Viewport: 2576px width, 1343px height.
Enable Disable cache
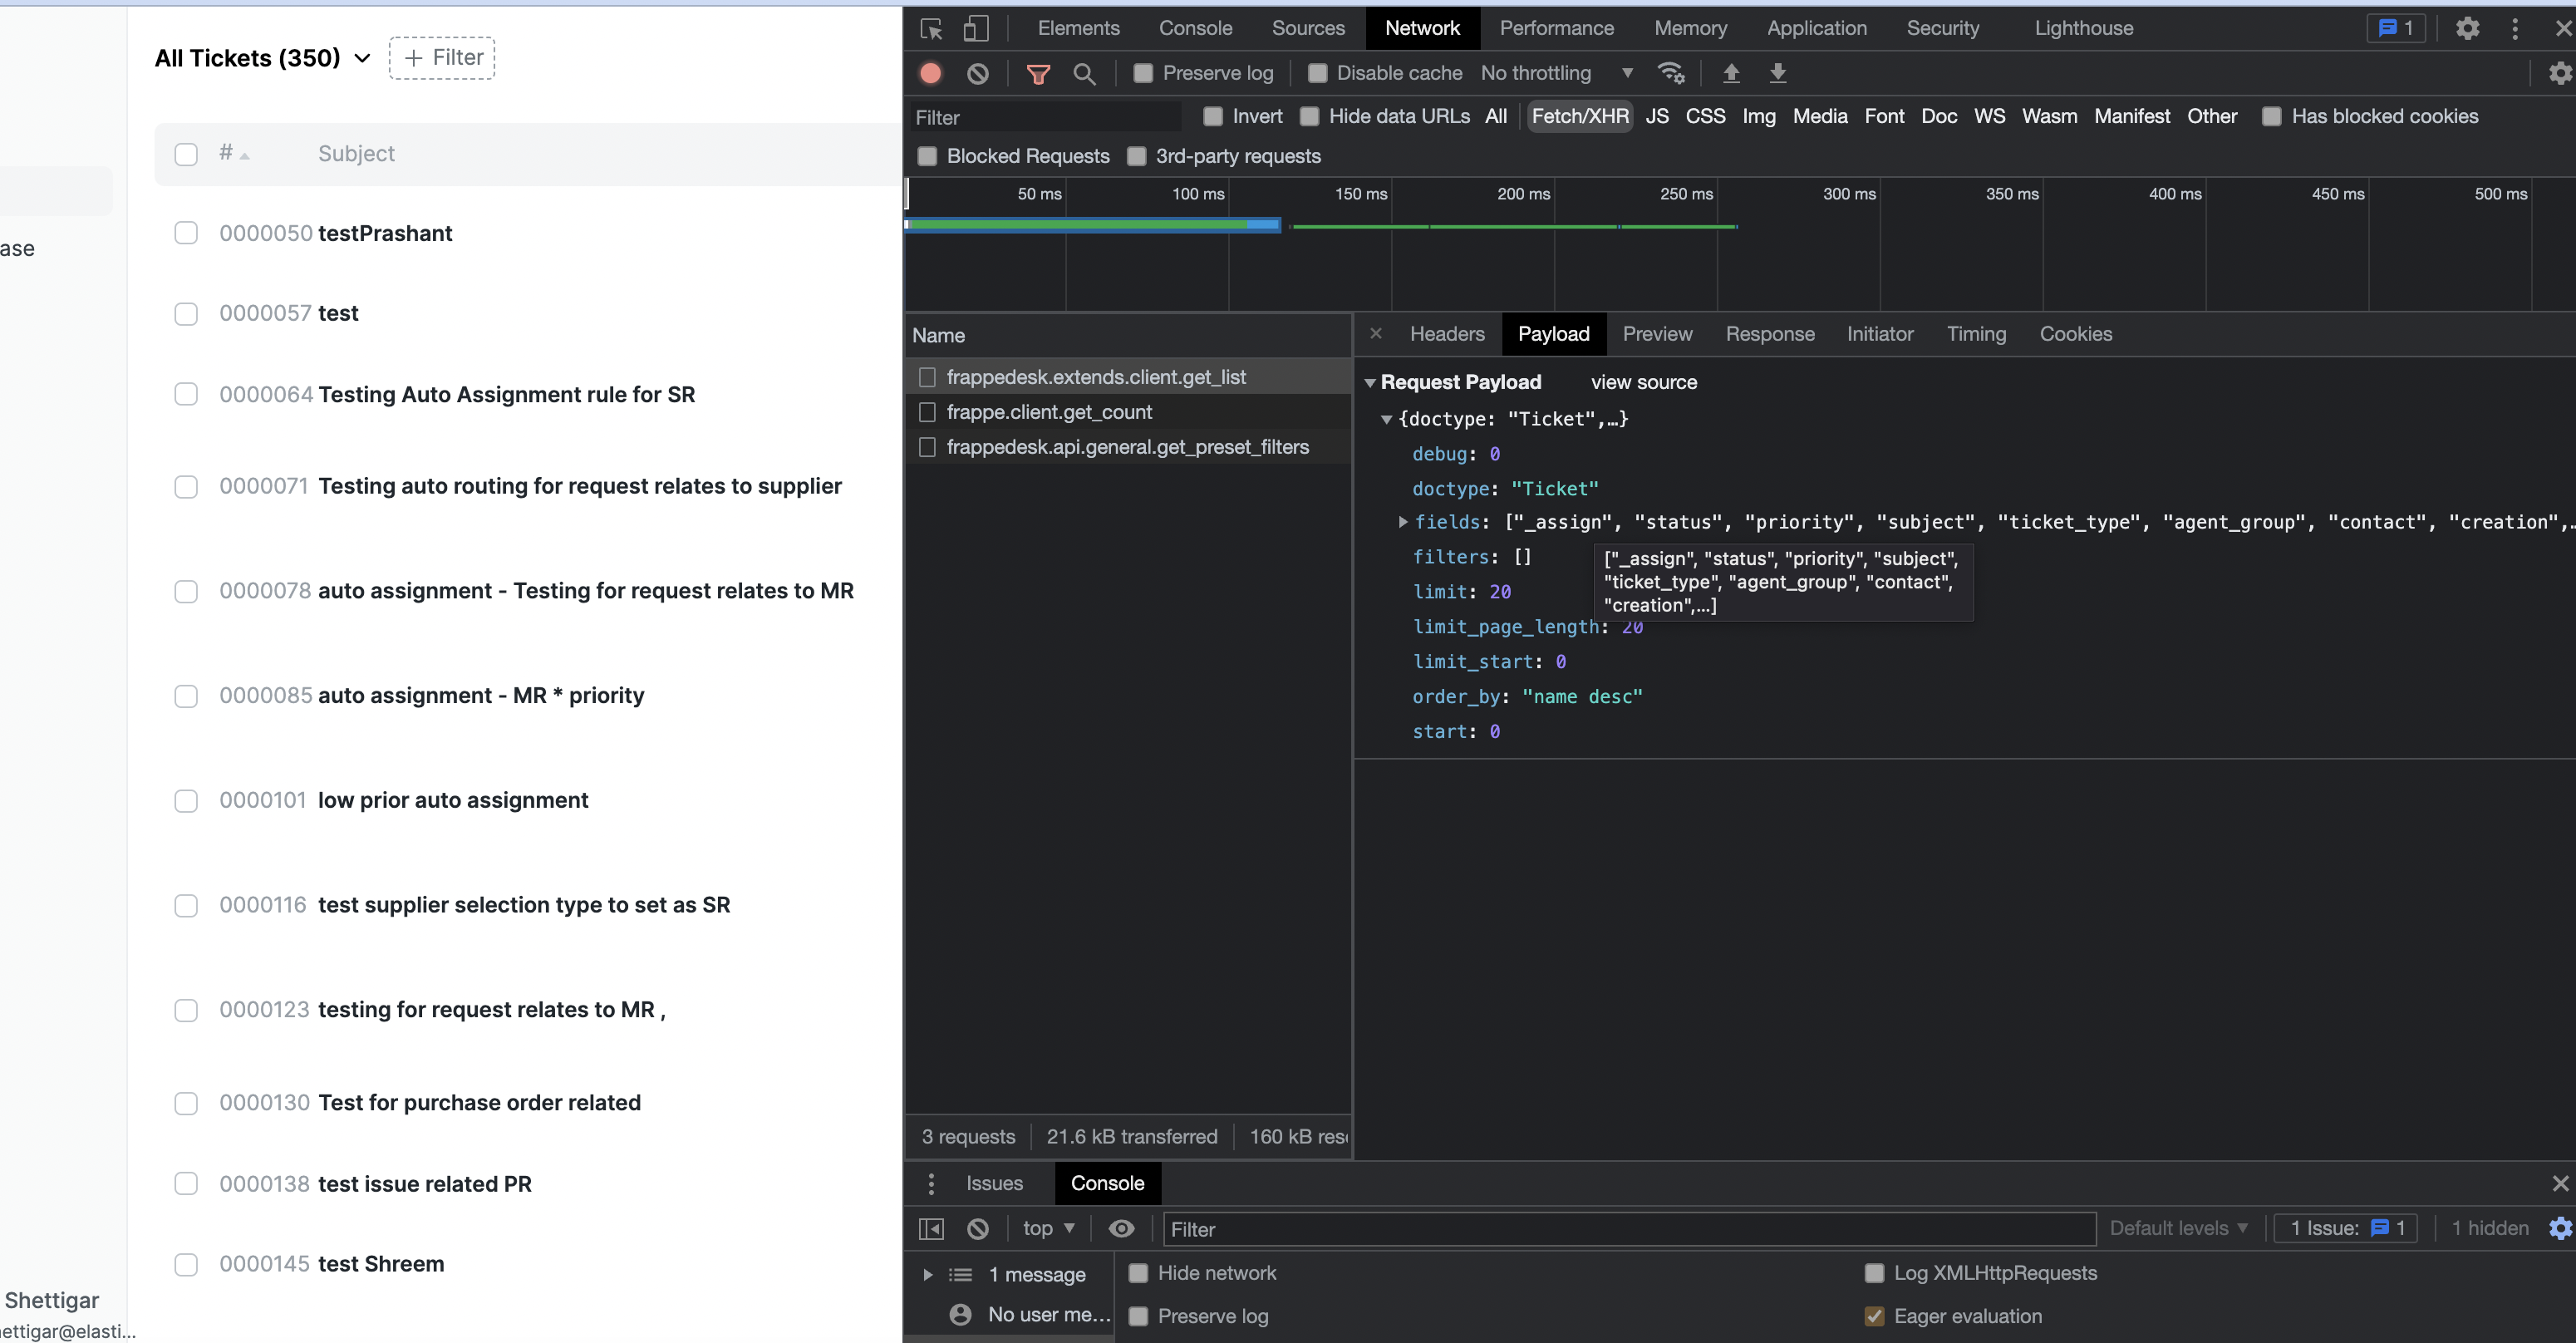pos(1319,73)
